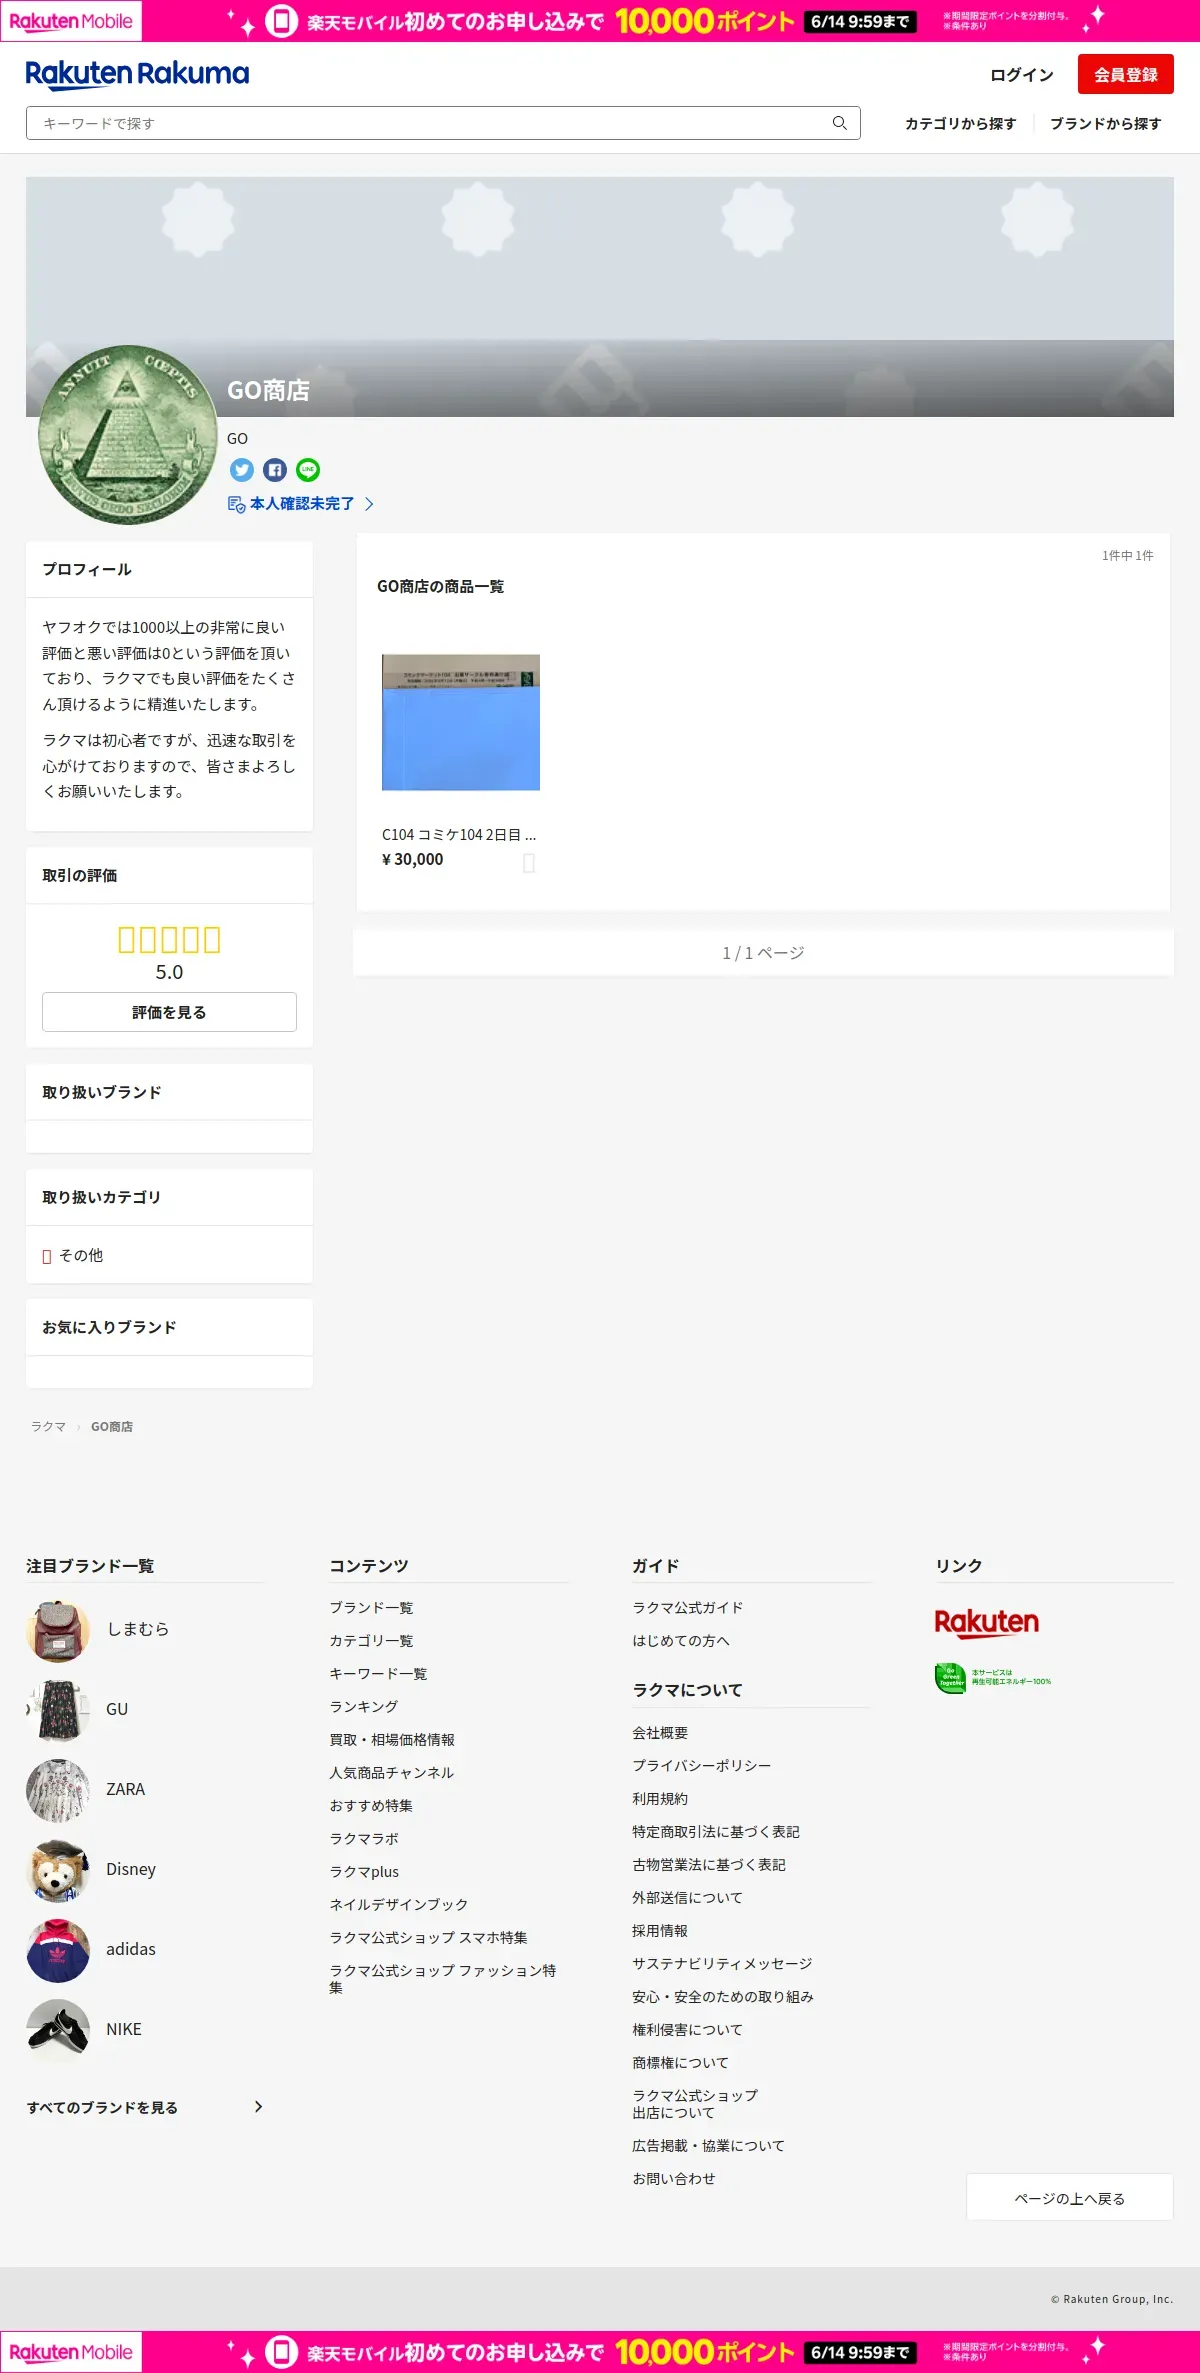The height and width of the screenshot is (2373, 1200).
Task: Share the shop on Twitter
Action: click(x=241, y=470)
